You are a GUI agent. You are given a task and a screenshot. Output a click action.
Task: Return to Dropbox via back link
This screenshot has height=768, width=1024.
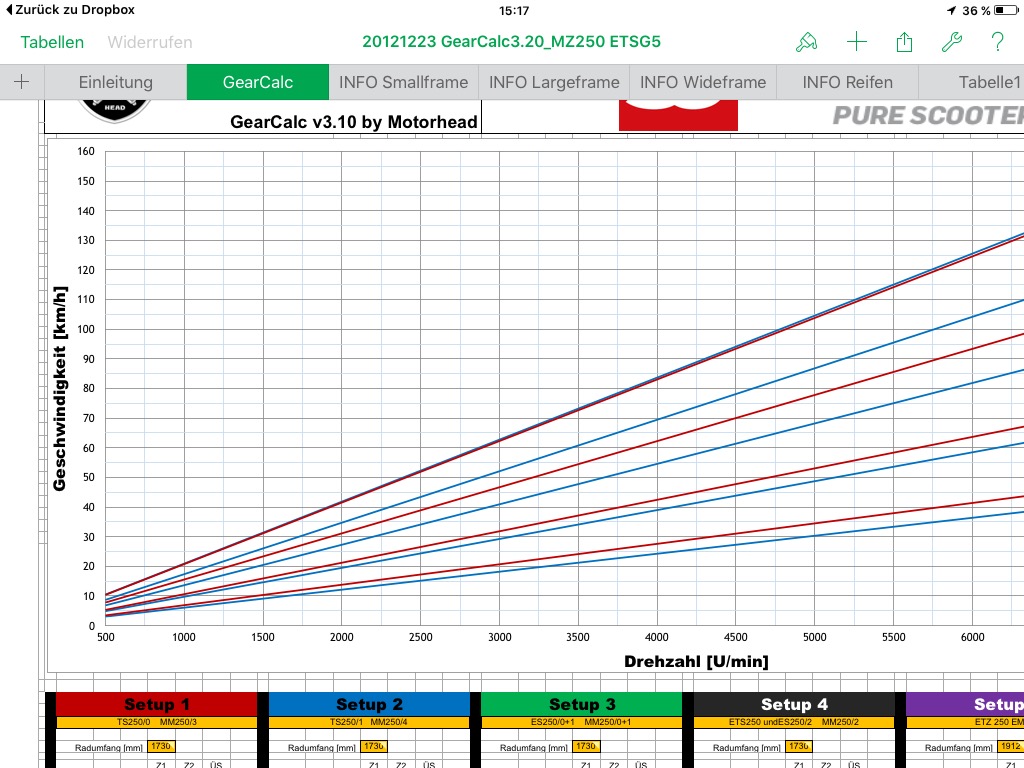pyautogui.click(x=69, y=10)
